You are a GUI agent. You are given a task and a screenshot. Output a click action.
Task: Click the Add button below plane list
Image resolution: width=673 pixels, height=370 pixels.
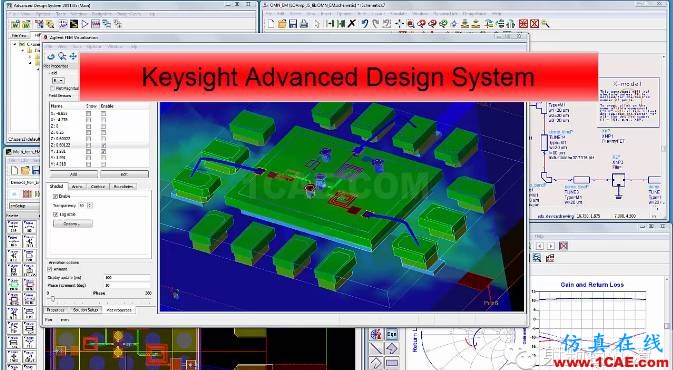point(74,174)
